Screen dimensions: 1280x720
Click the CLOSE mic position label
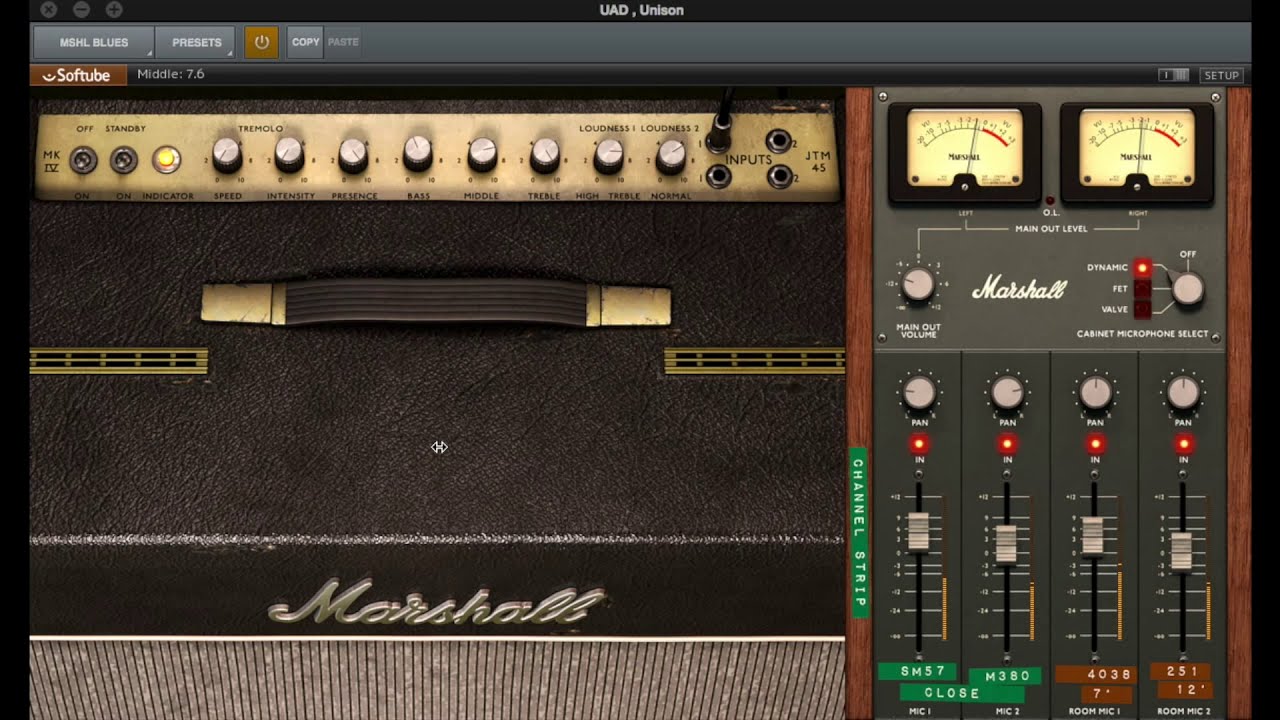tap(961, 692)
